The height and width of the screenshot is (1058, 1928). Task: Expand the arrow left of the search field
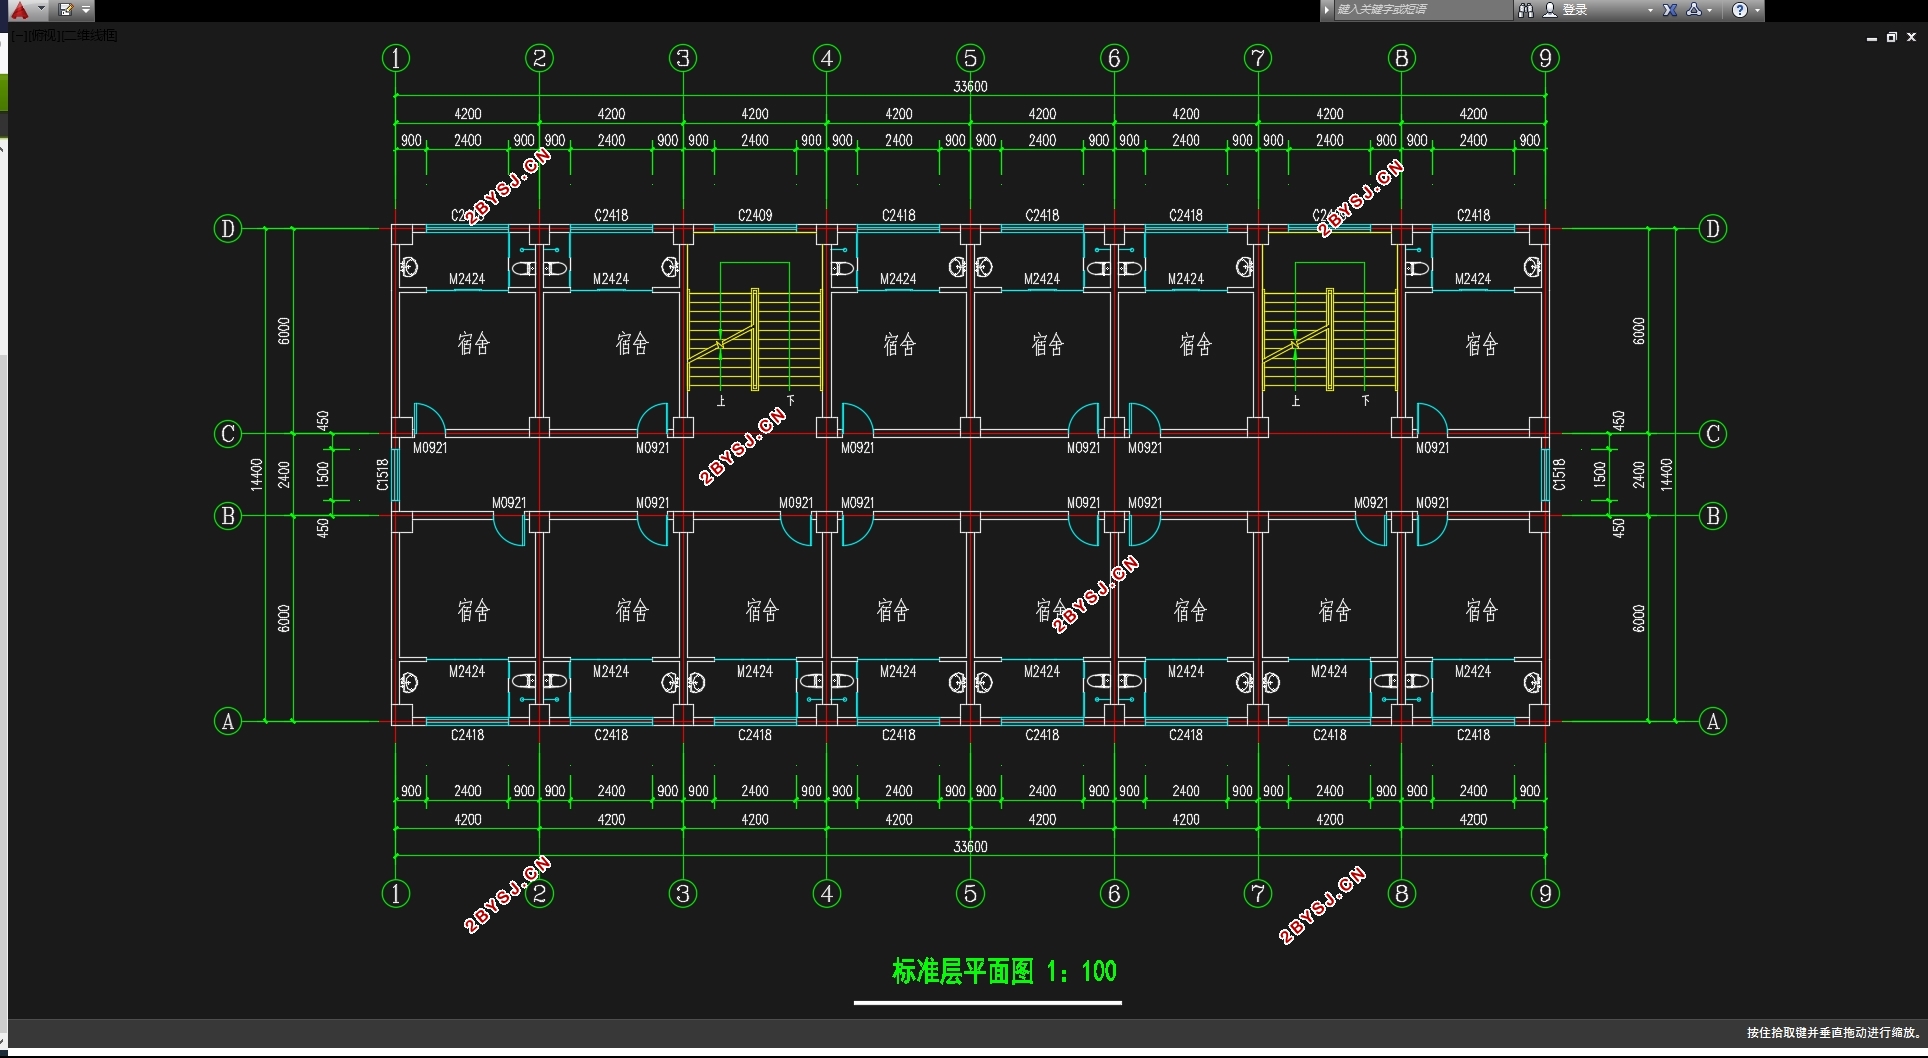click(1327, 10)
